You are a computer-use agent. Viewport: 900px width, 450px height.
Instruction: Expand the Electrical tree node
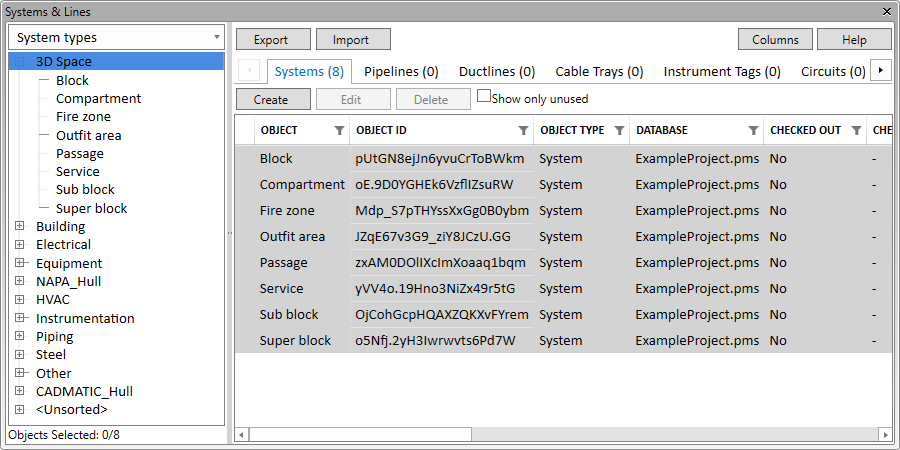pyautogui.click(x=20, y=245)
